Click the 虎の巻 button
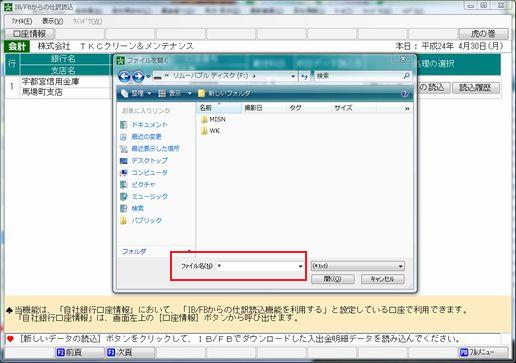The height and width of the screenshot is (363, 516). pos(483,34)
